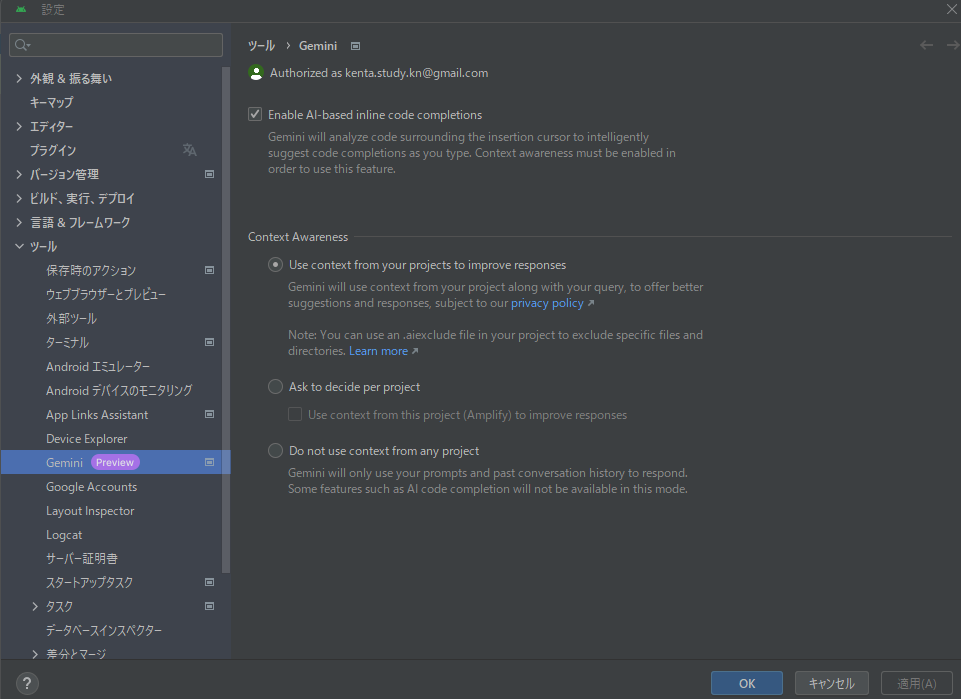
Task: Open Google Accounts settings page
Action: point(91,487)
